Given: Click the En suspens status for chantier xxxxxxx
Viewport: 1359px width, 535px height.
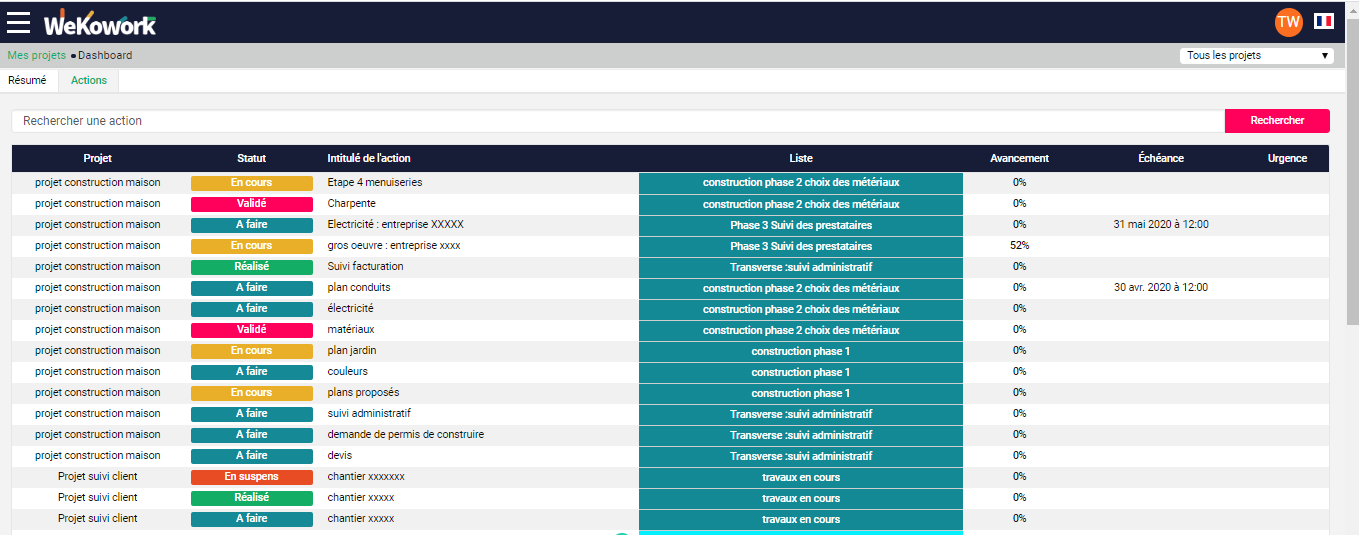Looking at the screenshot, I should 251,477.
